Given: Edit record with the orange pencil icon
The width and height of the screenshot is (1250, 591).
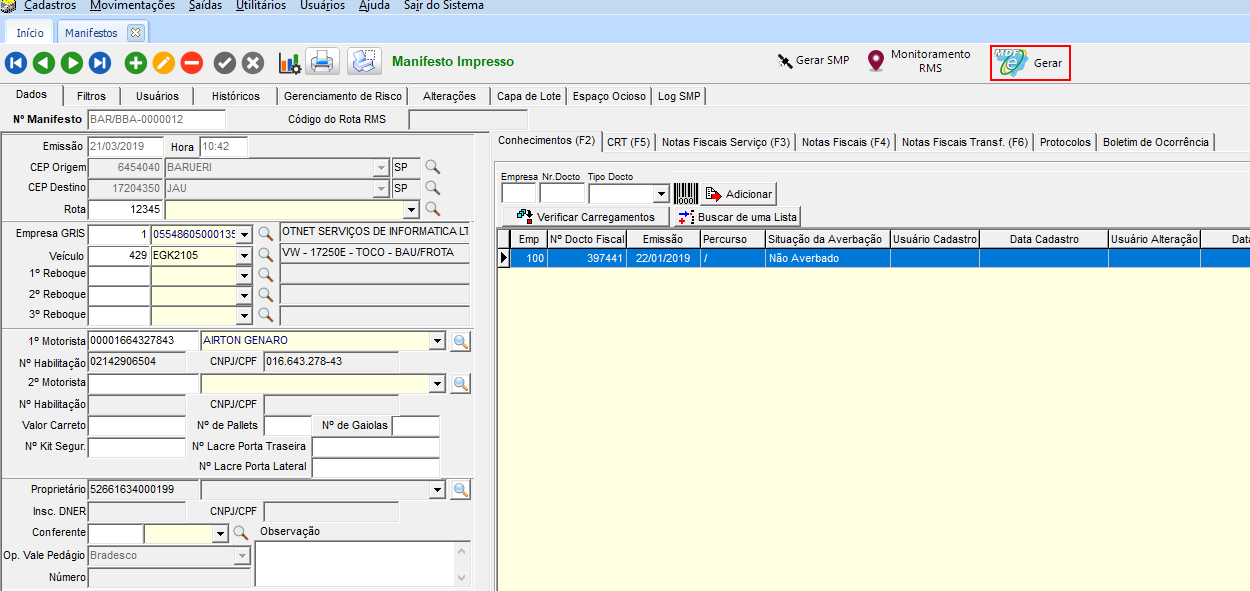Looking at the screenshot, I should [x=164, y=63].
